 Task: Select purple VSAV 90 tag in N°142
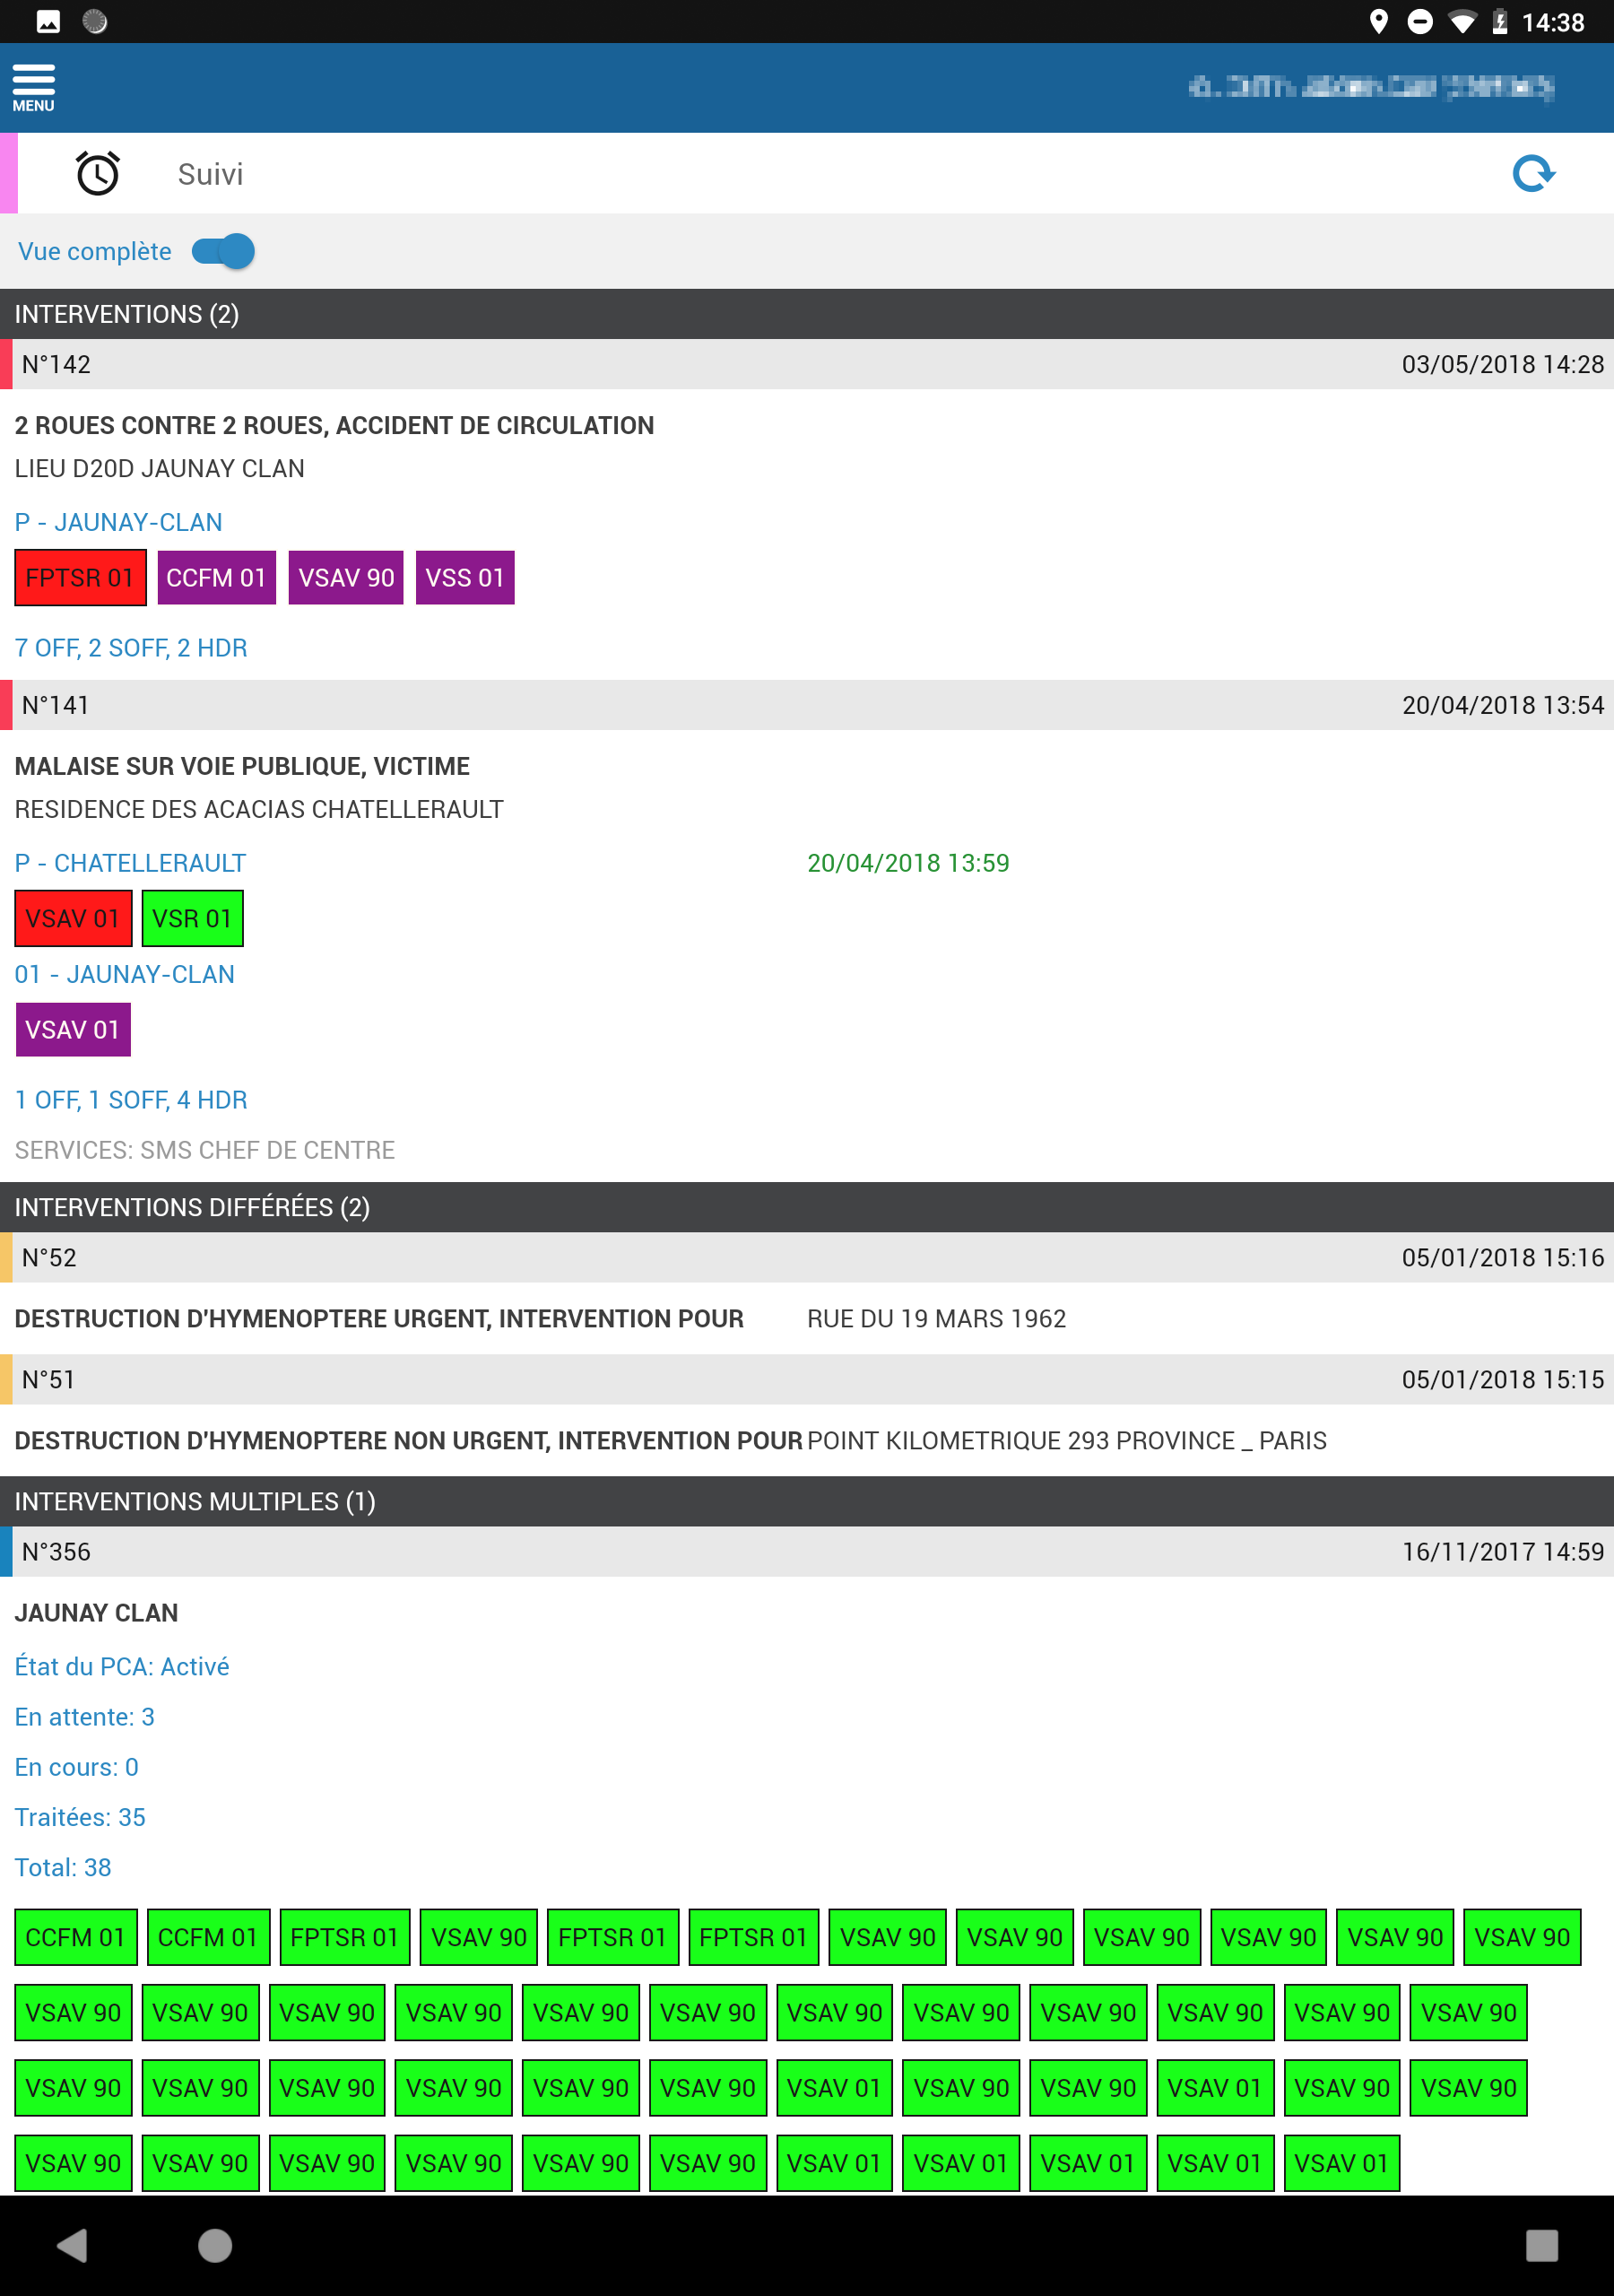click(346, 578)
